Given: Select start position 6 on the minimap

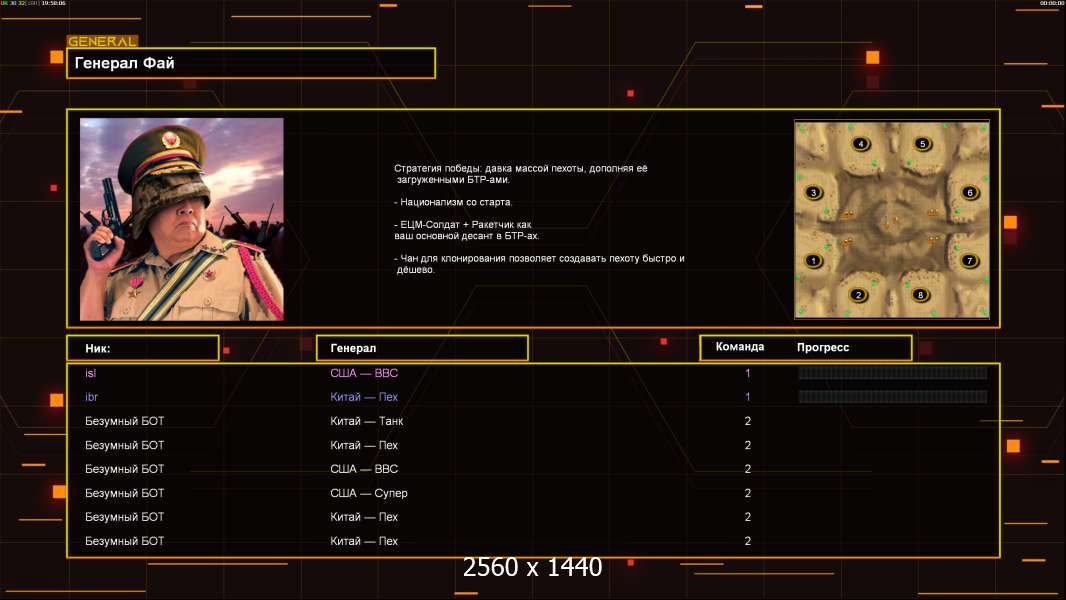Looking at the screenshot, I should (x=968, y=192).
